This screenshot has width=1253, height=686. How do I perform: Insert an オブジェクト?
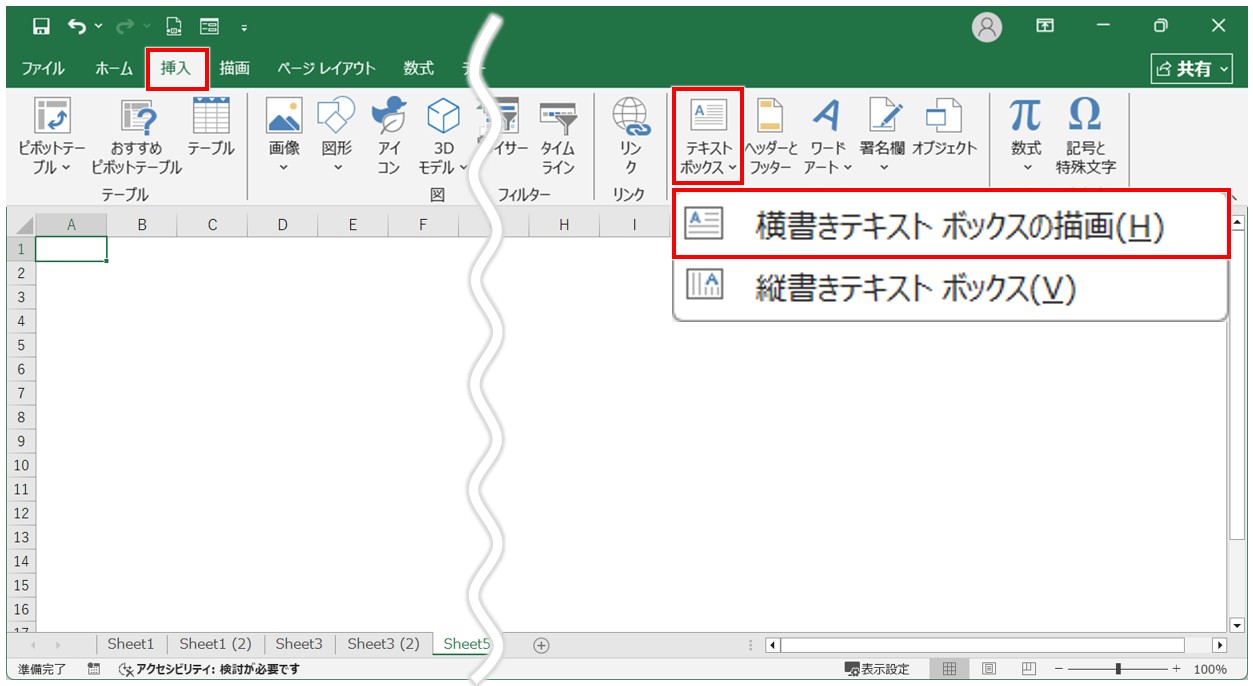pos(944,128)
